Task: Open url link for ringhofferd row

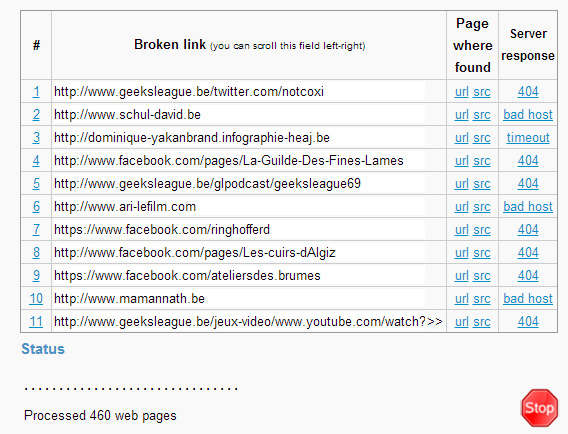Action: point(462,230)
